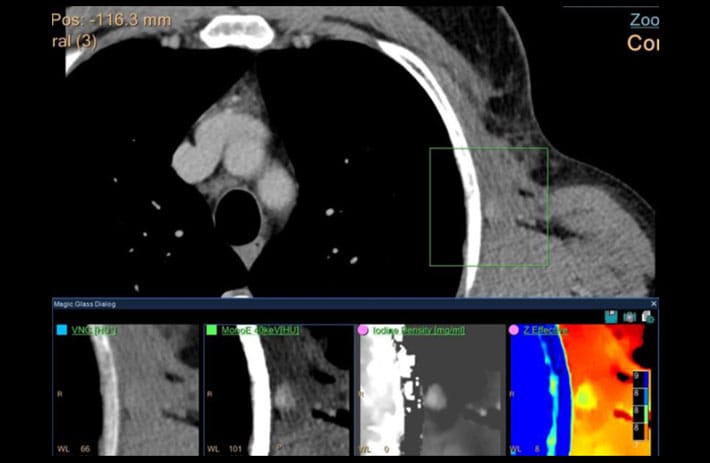Image resolution: width=710 pixels, height=463 pixels.
Task: Click the green square beside MonoE 40keV
Action: [212, 329]
